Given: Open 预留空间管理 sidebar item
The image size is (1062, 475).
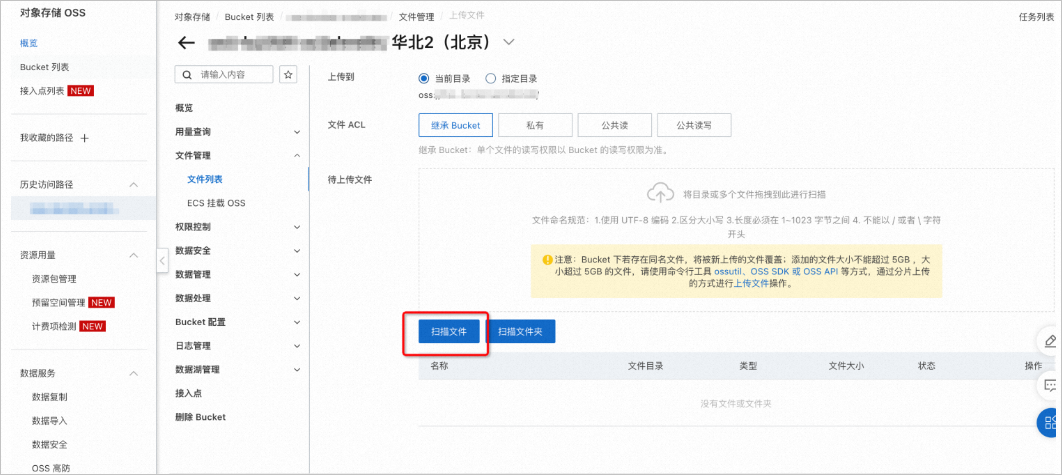Looking at the screenshot, I should click(58, 302).
